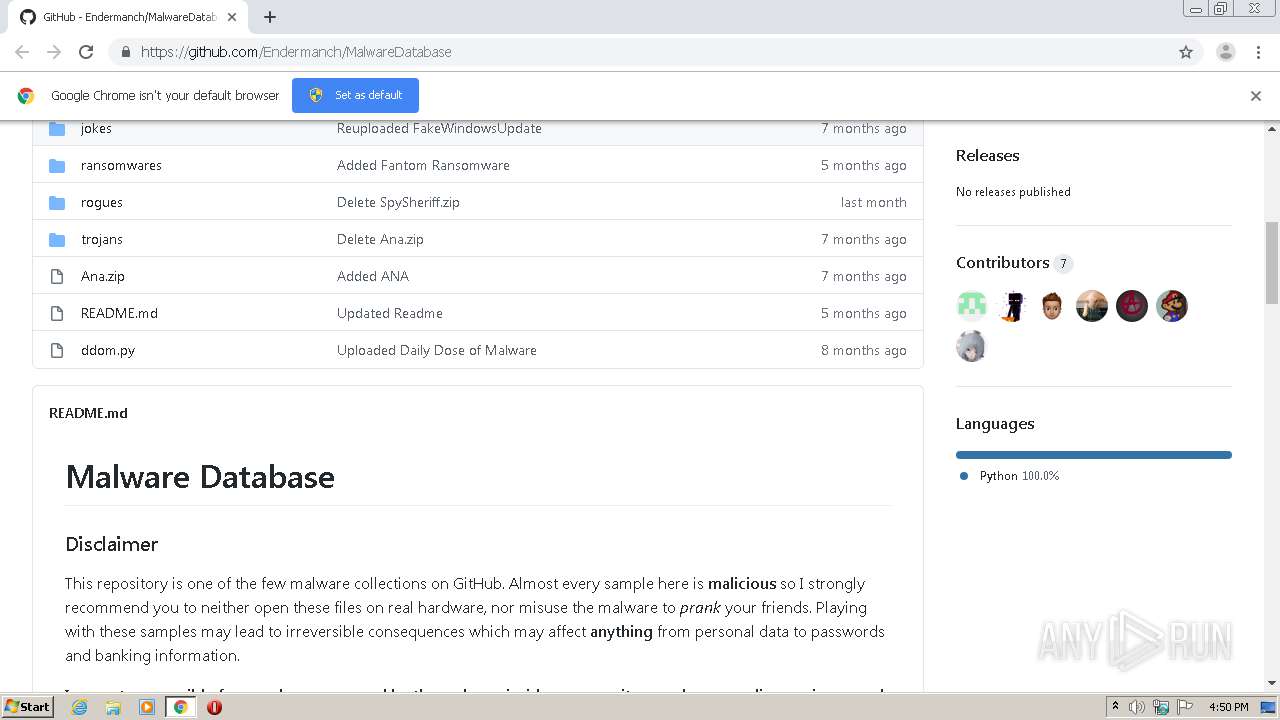
Task: Open the ddom.py file link
Action: (108, 350)
